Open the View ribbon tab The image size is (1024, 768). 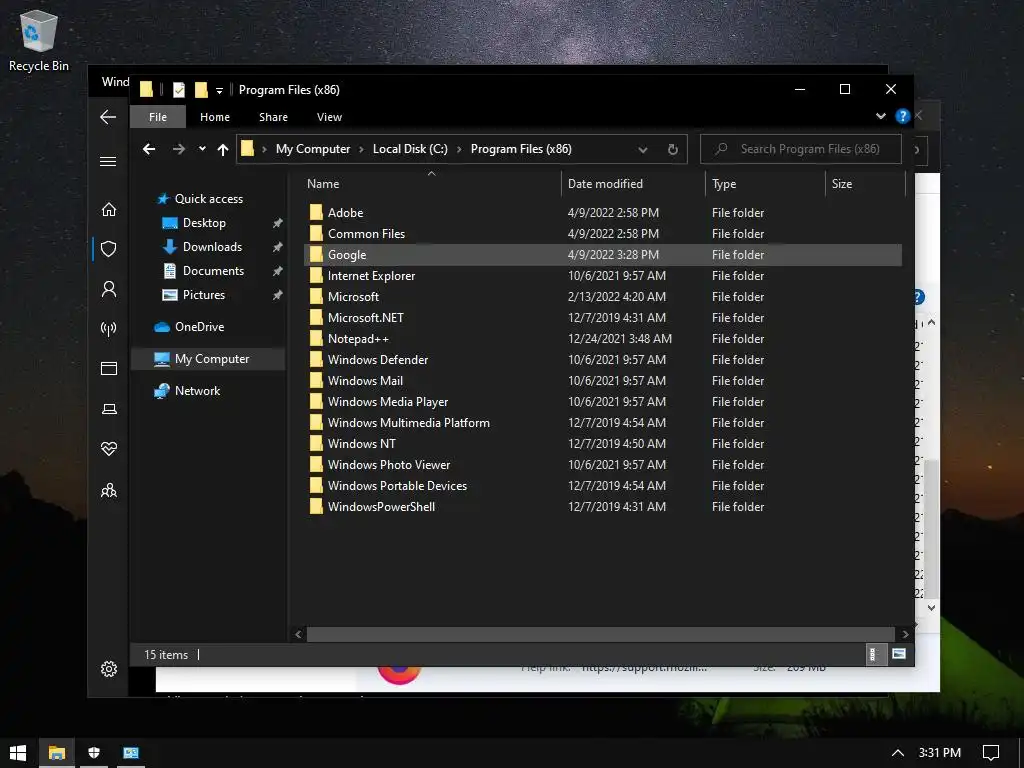[x=329, y=117]
